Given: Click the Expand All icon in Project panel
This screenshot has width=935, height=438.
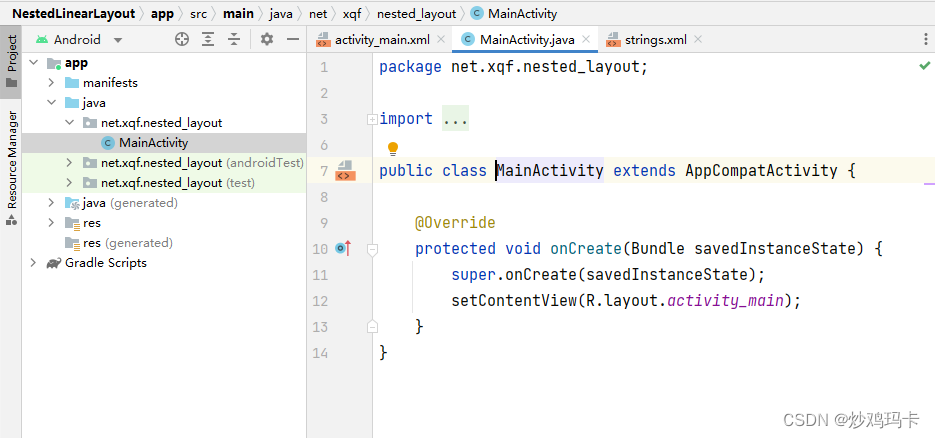Looking at the screenshot, I should coord(208,40).
